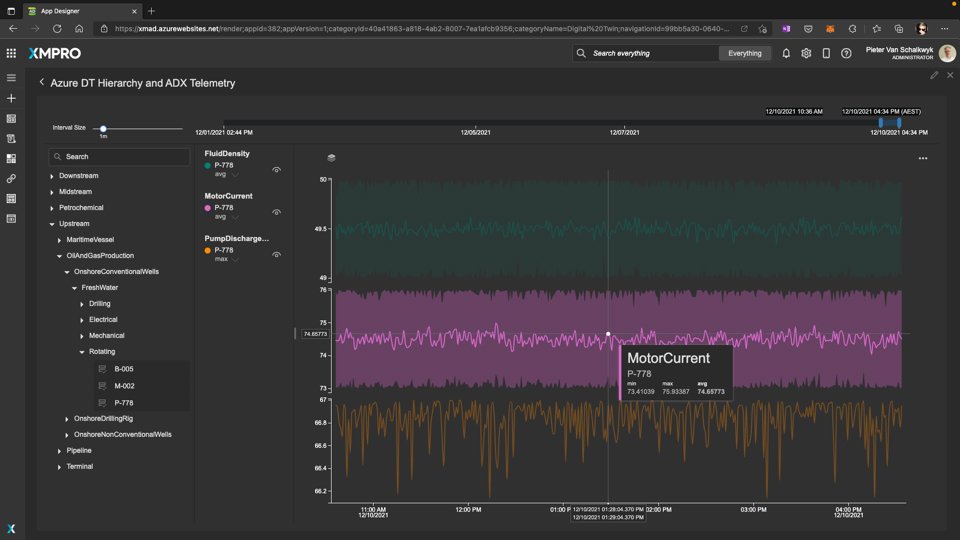Open the settings gear in header
The height and width of the screenshot is (540, 960).
click(x=806, y=53)
